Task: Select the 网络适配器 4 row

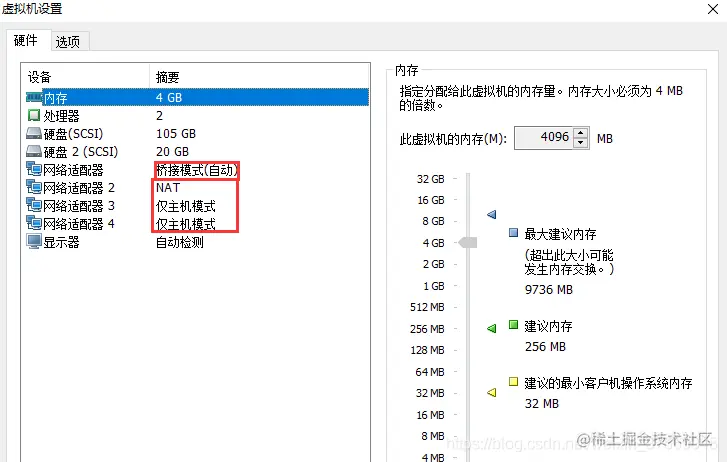Action: tap(197, 224)
